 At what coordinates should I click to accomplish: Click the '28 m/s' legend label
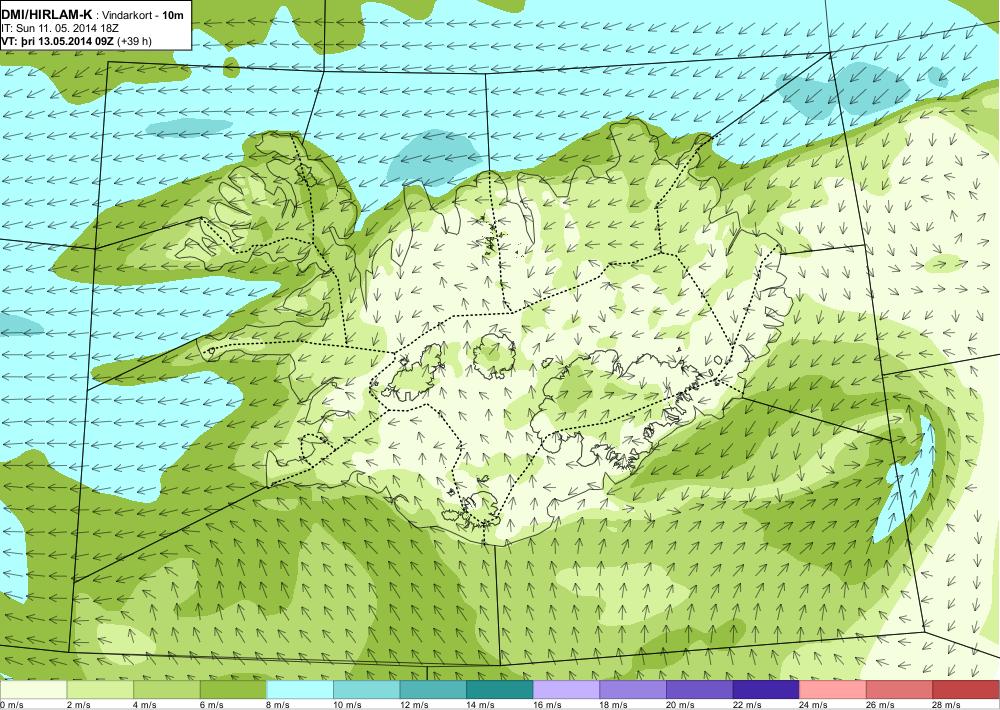pos(947,705)
